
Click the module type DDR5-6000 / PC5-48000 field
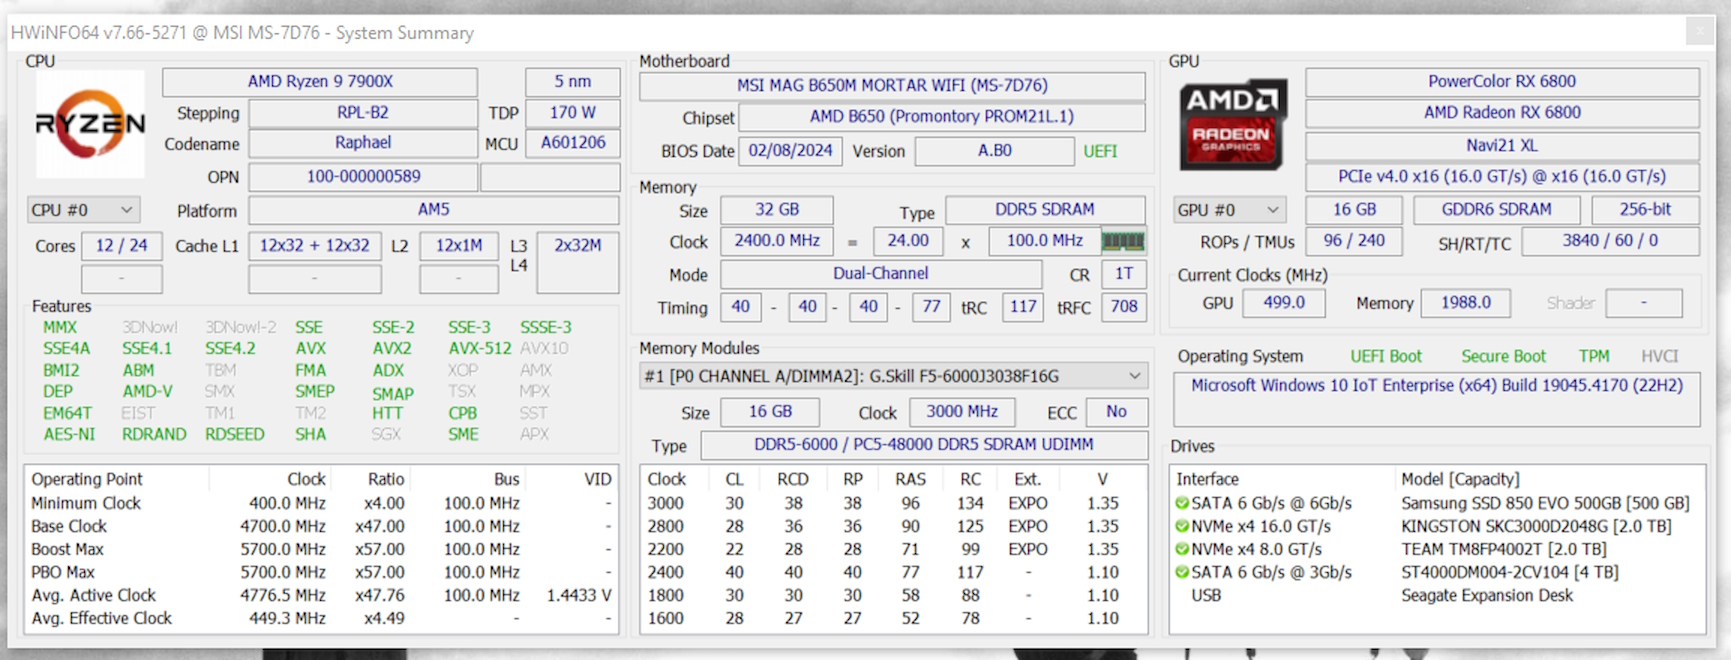924,445
